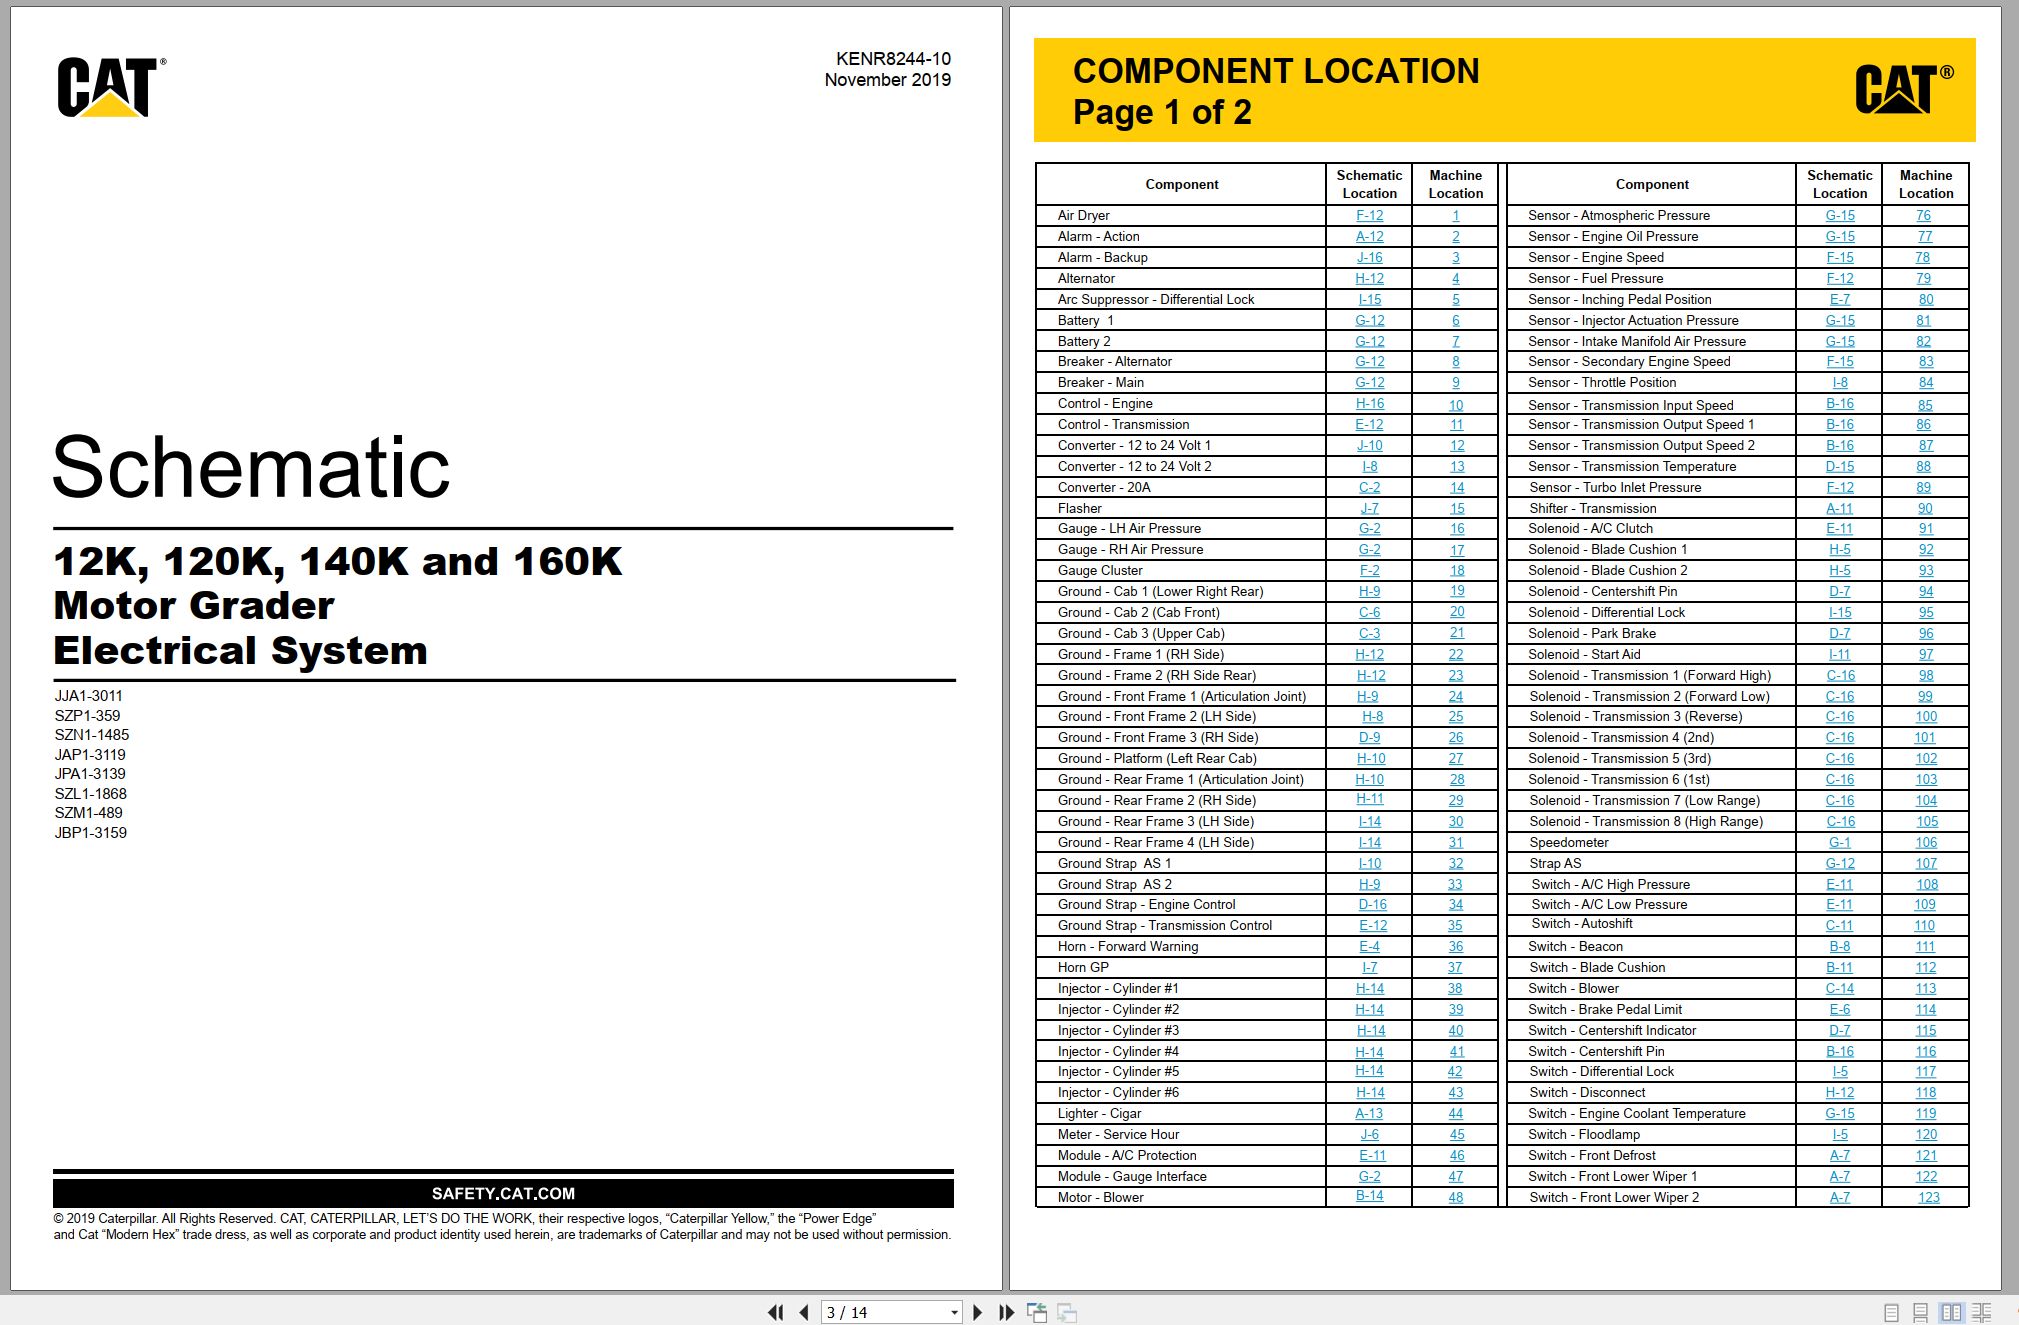Viewport: 2019px width, 1325px height.
Task: Go to the previous page
Action: (x=804, y=1312)
